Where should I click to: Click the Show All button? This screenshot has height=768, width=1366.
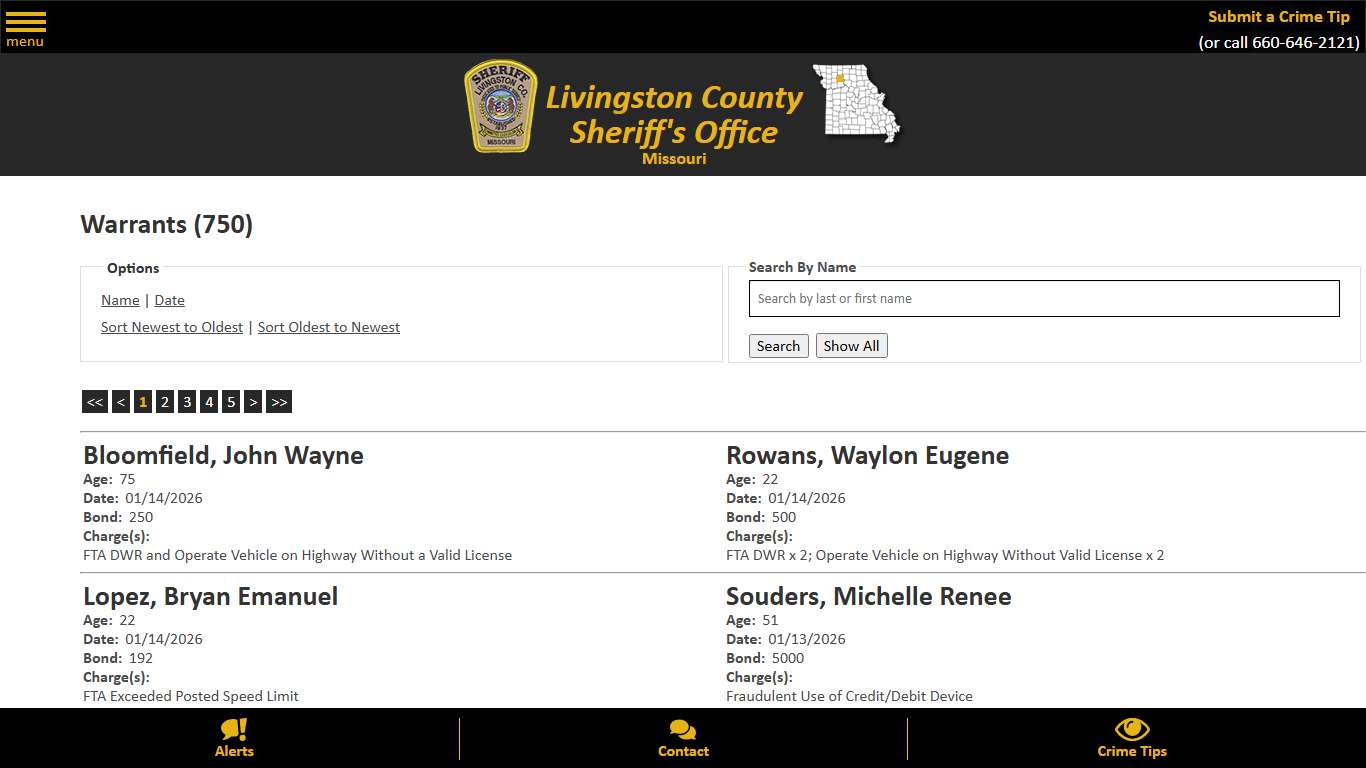851,345
